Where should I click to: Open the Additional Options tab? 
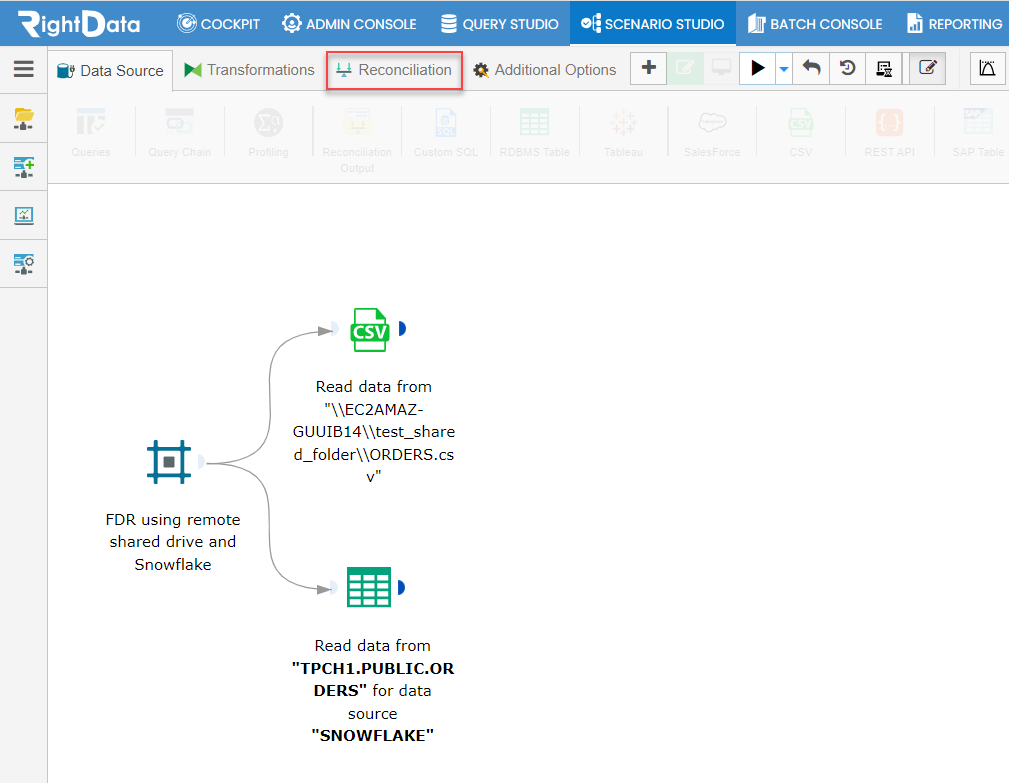545,69
